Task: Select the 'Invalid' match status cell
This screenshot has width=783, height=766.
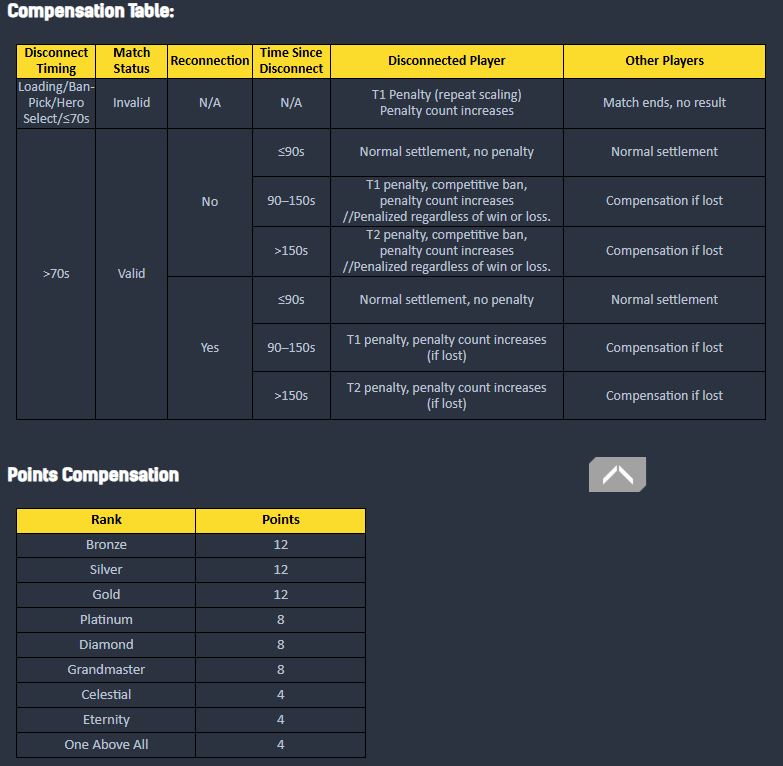Action: [x=131, y=103]
